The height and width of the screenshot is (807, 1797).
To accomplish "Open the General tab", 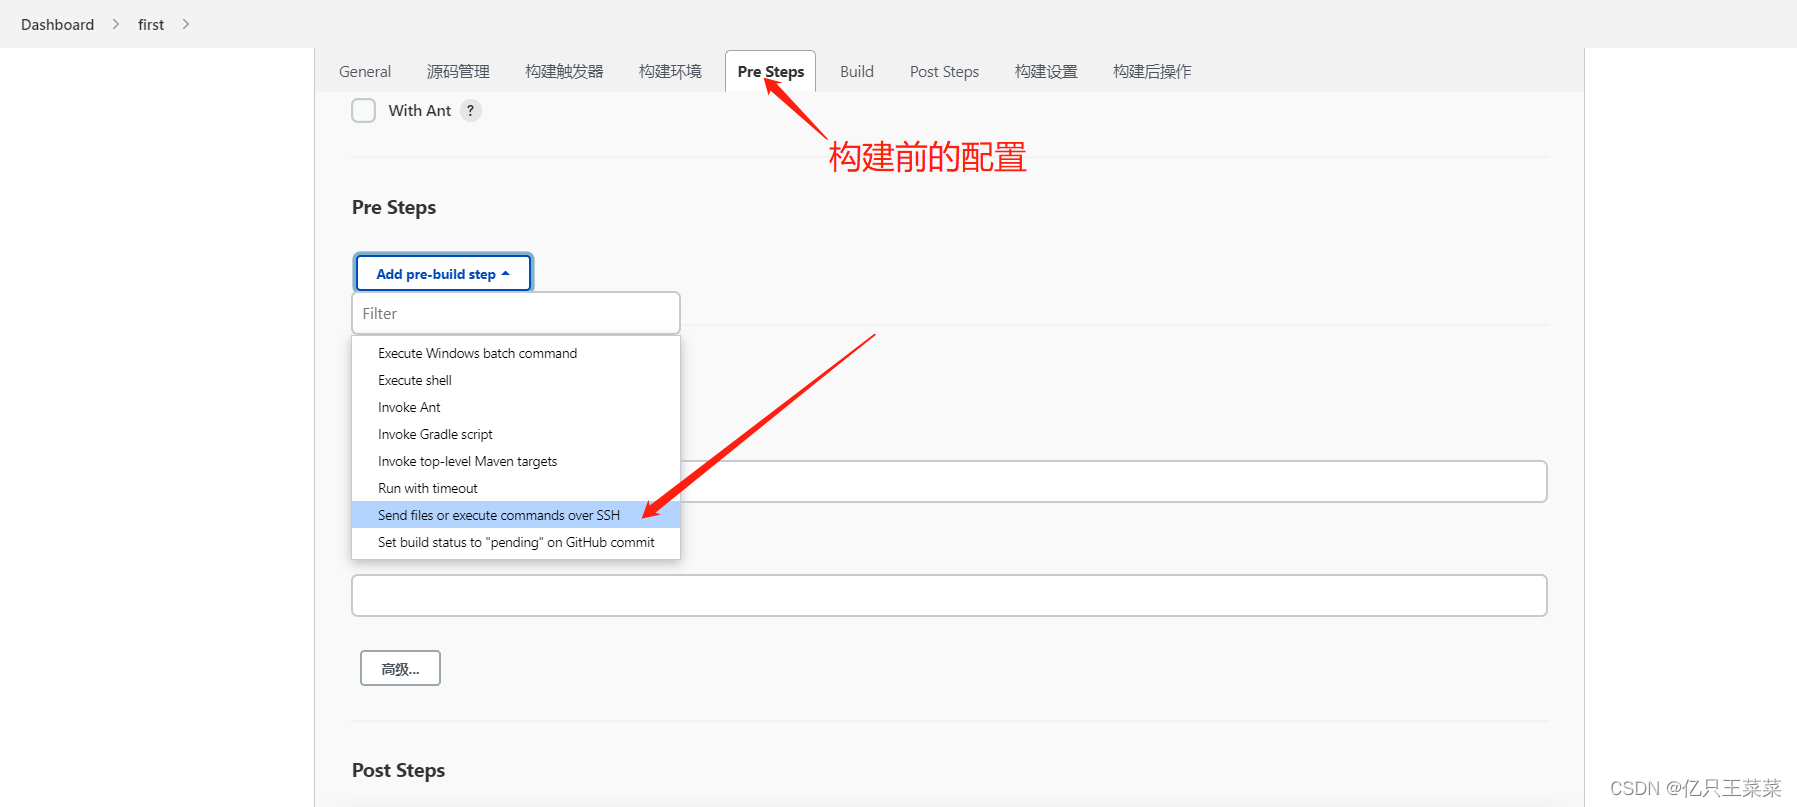I will click(x=365, y=72).
